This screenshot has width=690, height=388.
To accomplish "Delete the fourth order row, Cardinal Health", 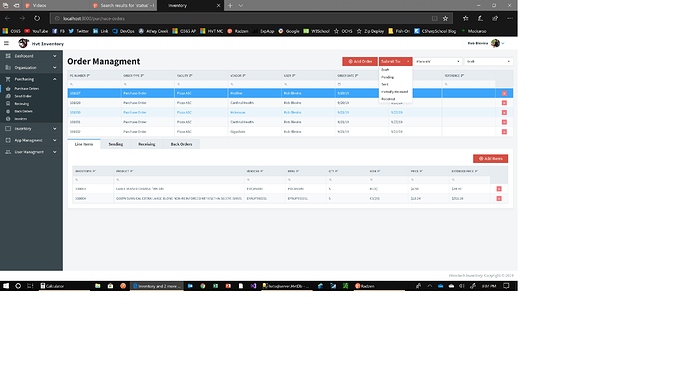I will coord(504,122).
